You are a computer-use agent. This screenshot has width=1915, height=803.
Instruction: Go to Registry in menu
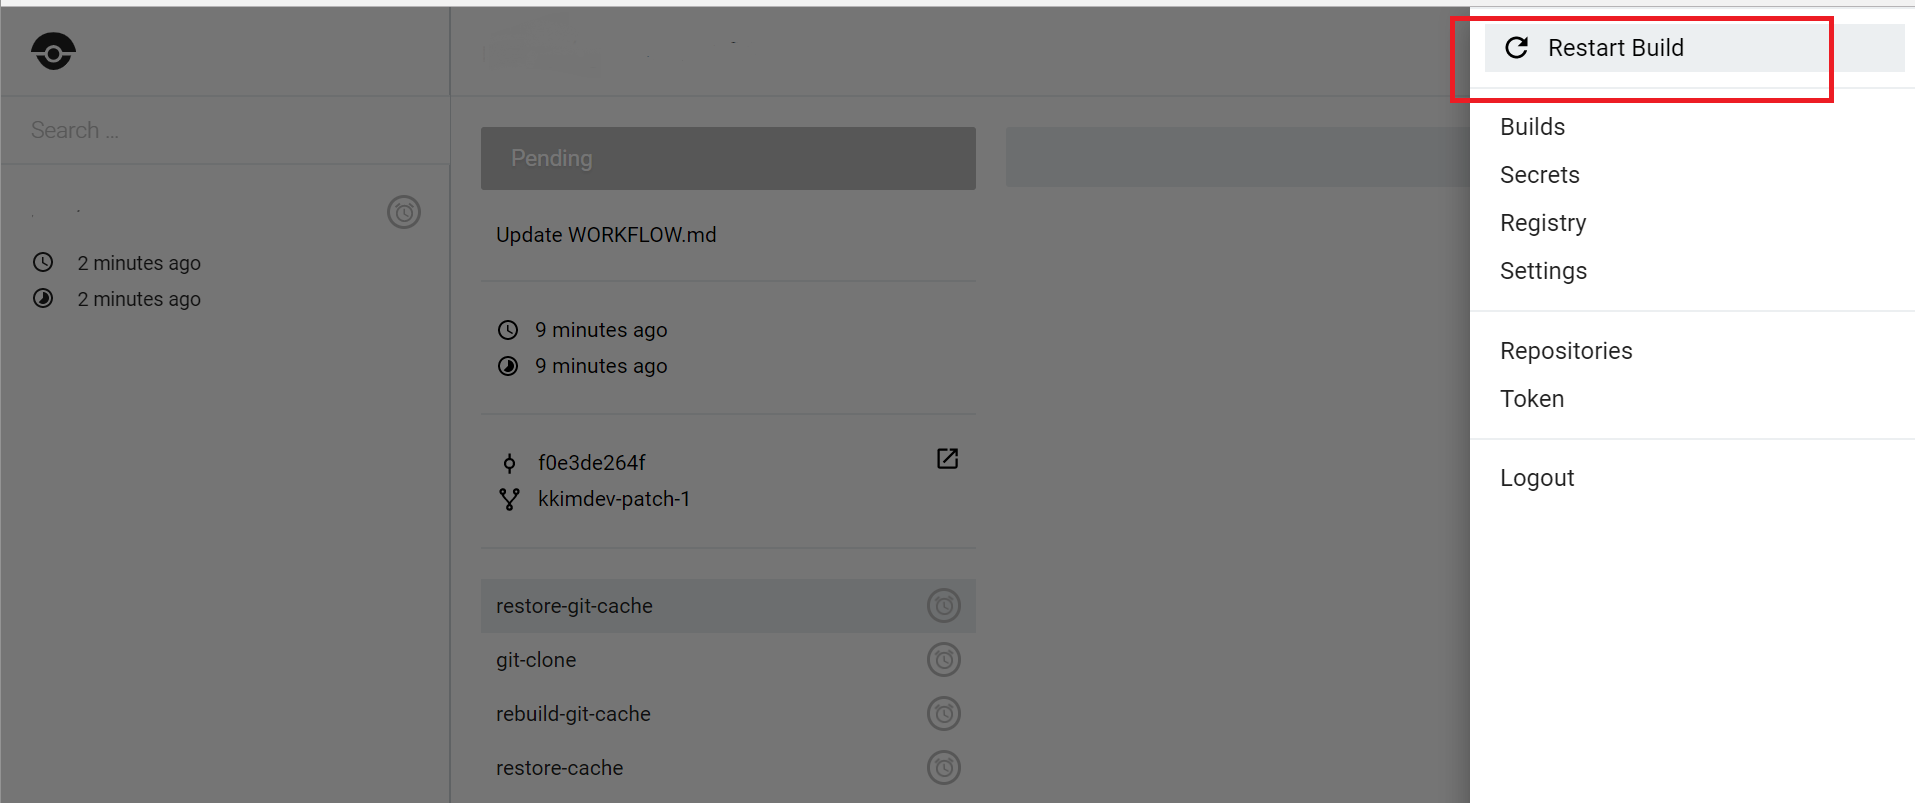tap(1543, 223)
